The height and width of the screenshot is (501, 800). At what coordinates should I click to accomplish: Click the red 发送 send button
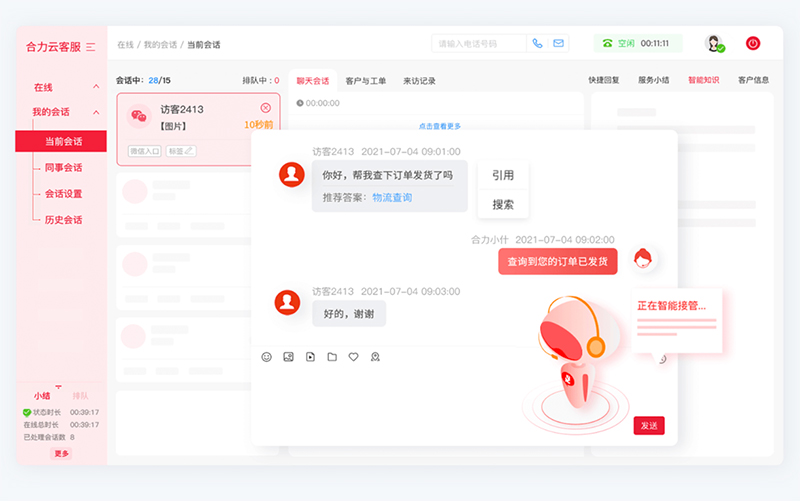[648, 426]
